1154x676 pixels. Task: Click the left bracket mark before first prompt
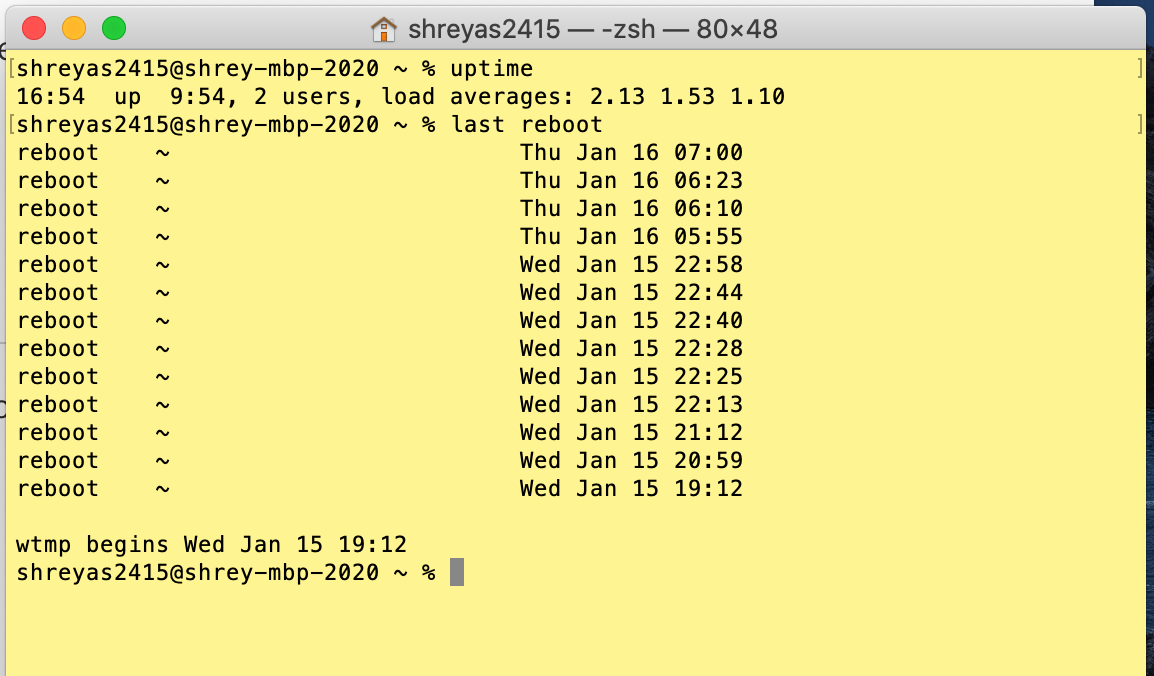coord(10,69)
